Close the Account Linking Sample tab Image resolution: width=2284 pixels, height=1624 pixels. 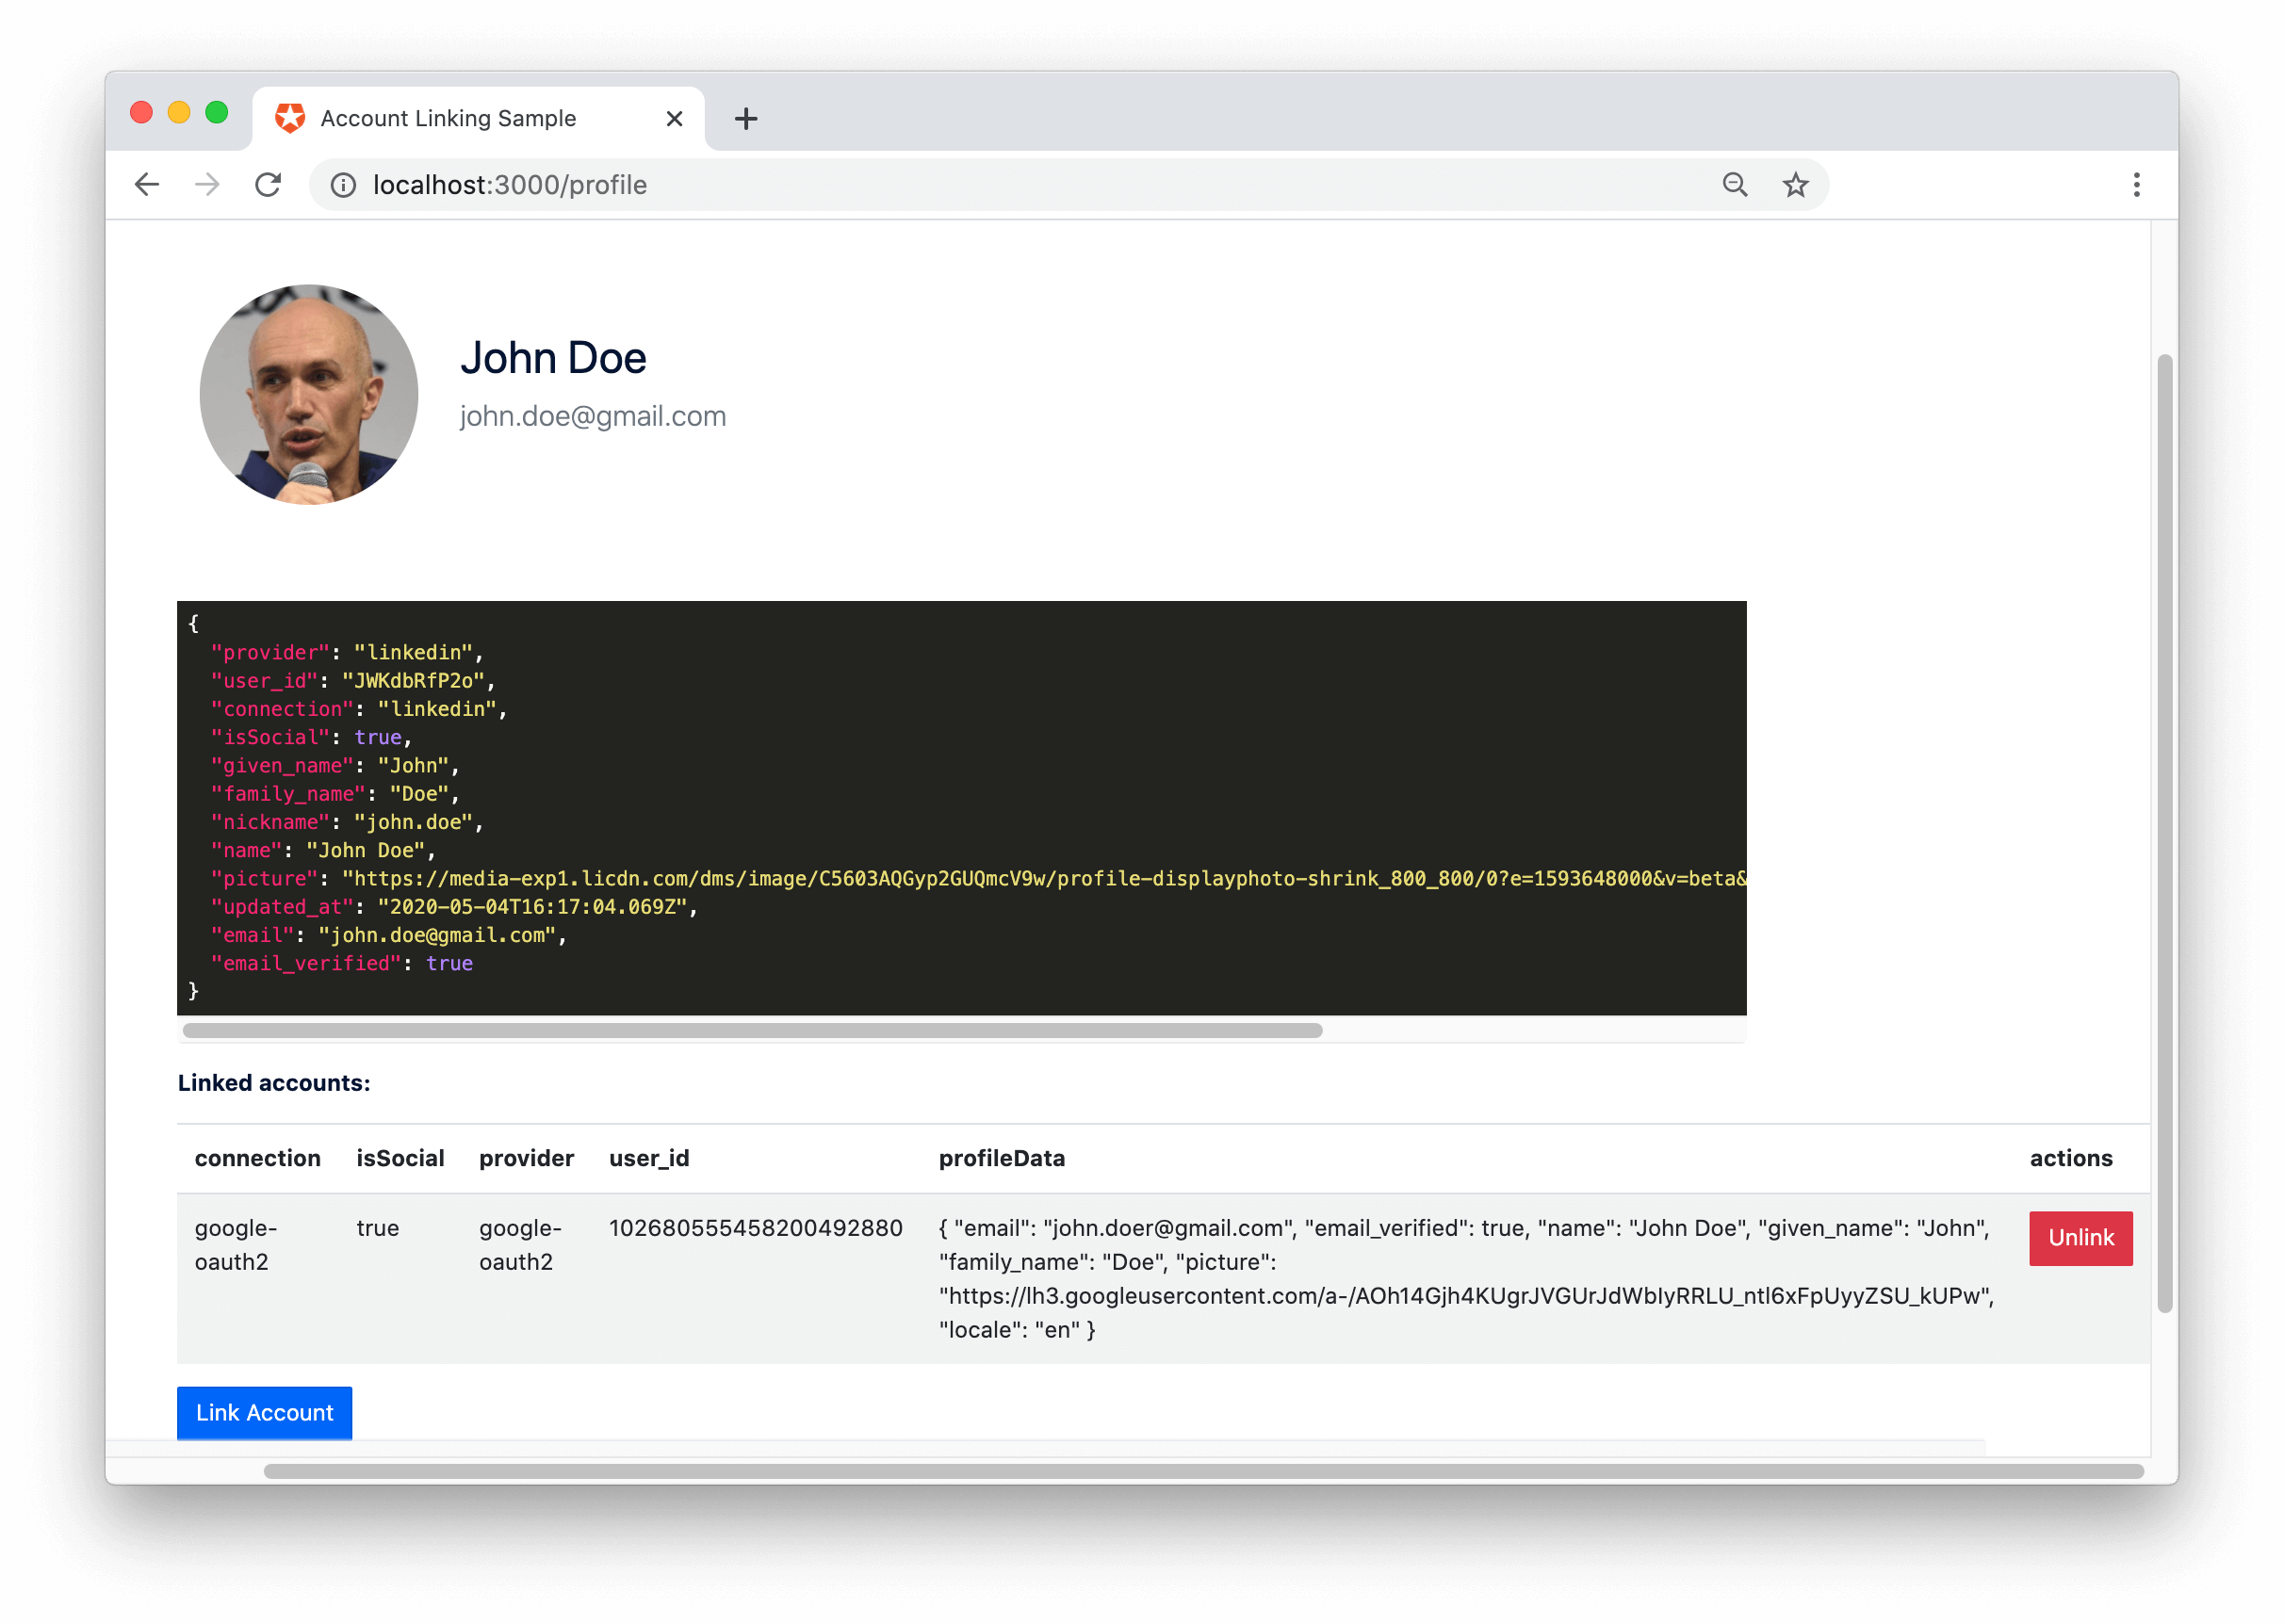coord(673,118)
